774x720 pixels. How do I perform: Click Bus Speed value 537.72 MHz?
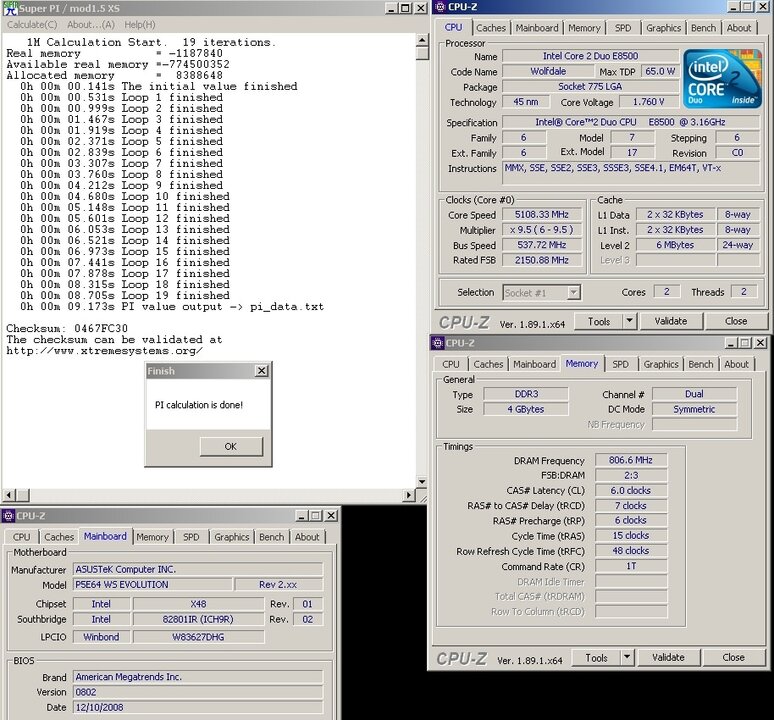(542, 245)
